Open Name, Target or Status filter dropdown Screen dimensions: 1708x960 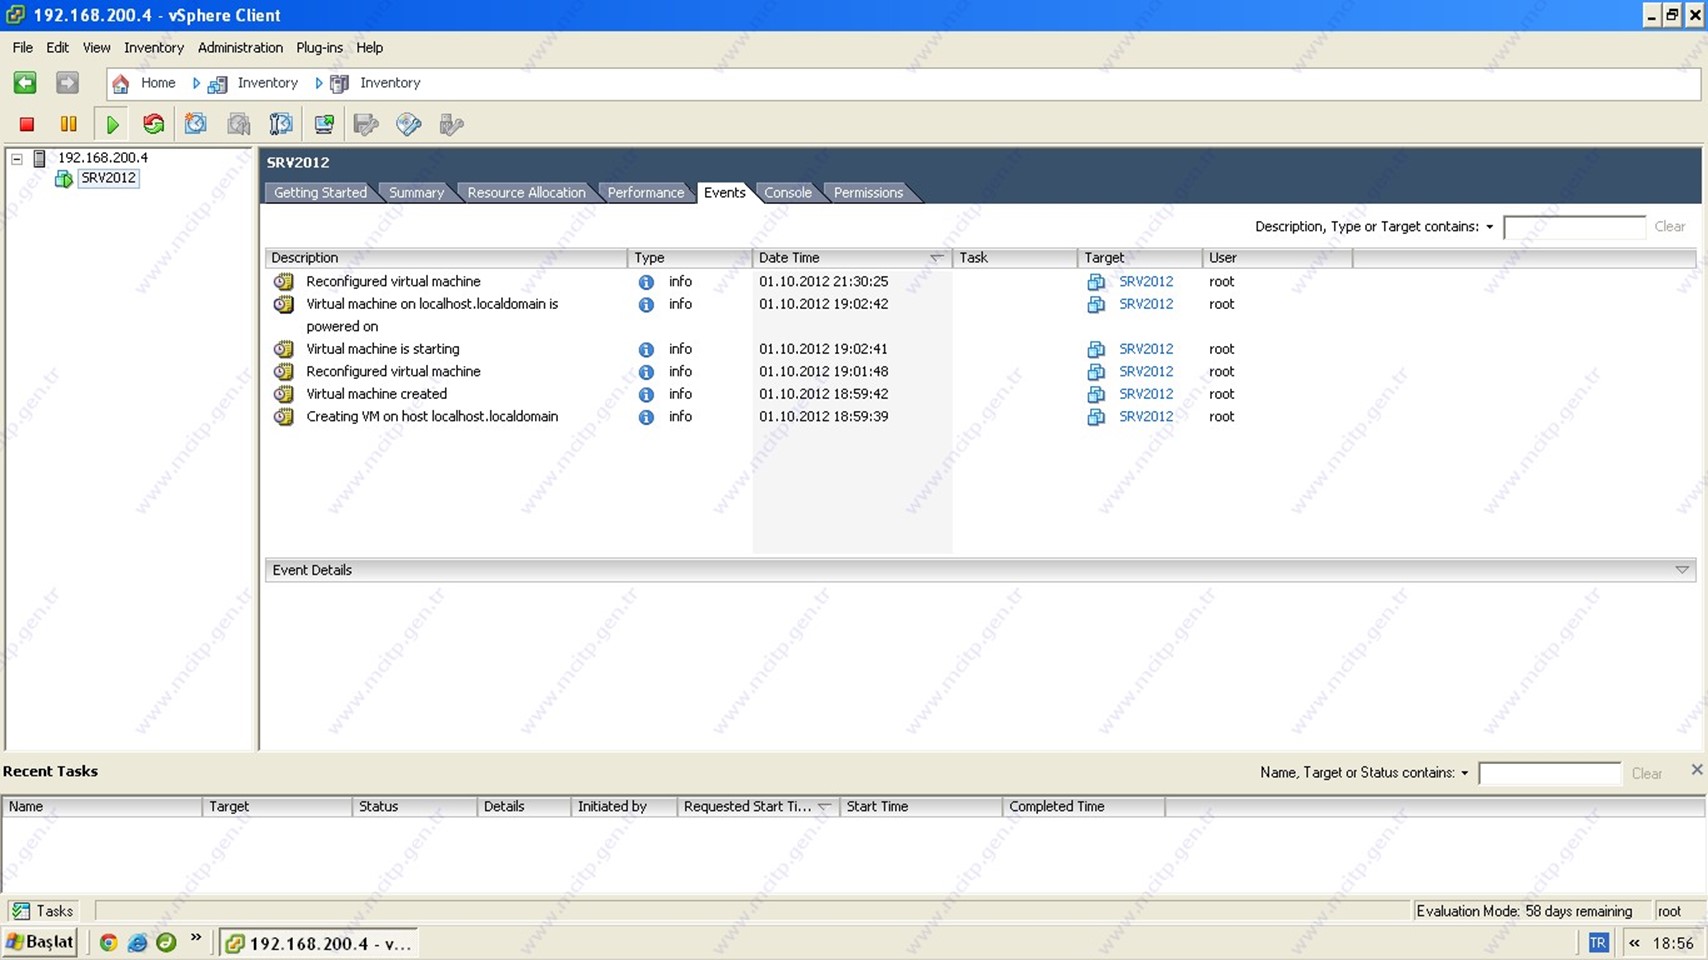[x=1464, y=773]
